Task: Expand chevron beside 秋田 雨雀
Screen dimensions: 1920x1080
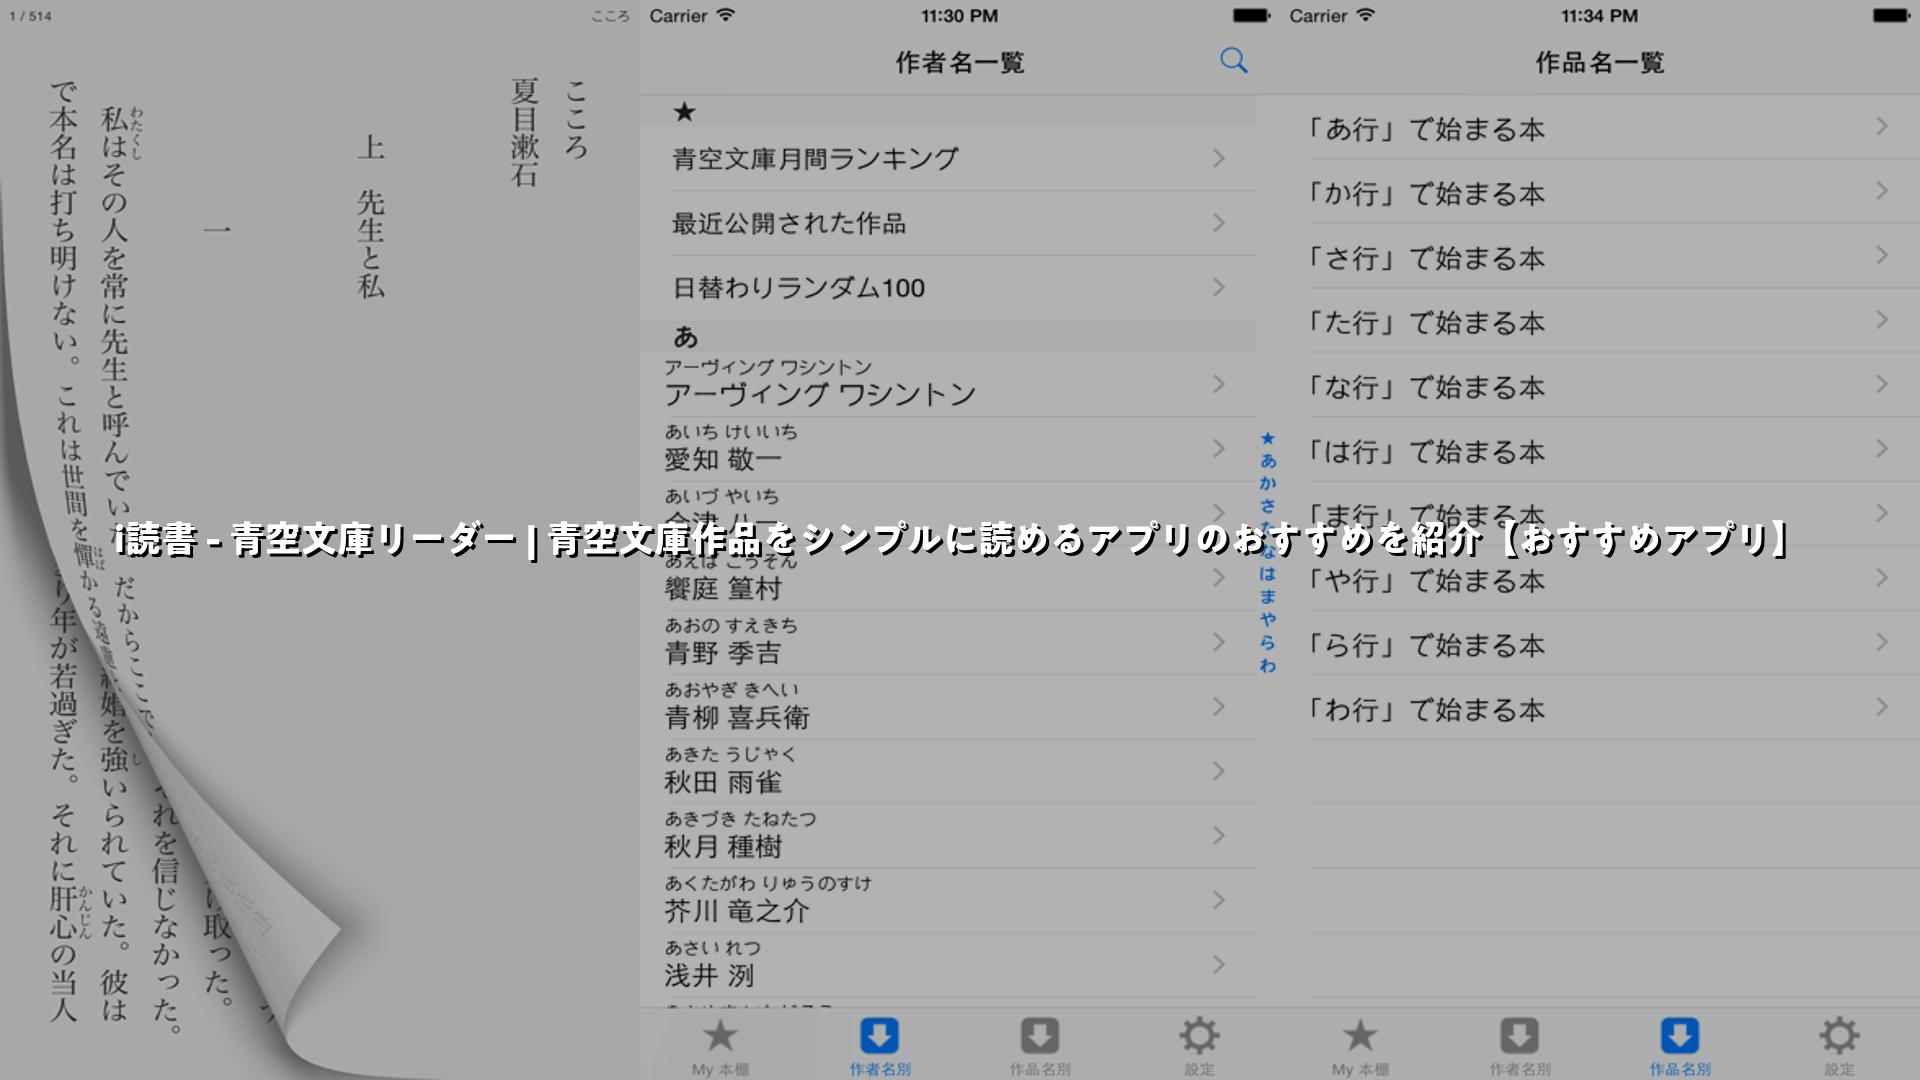Action: point(1219,771)
